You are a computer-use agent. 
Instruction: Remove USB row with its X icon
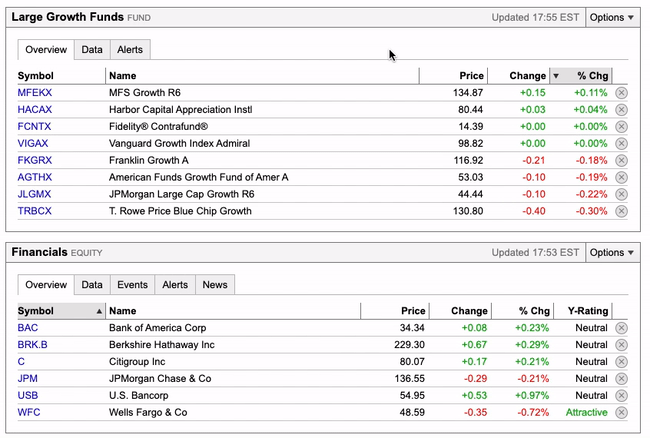(621, 395)
